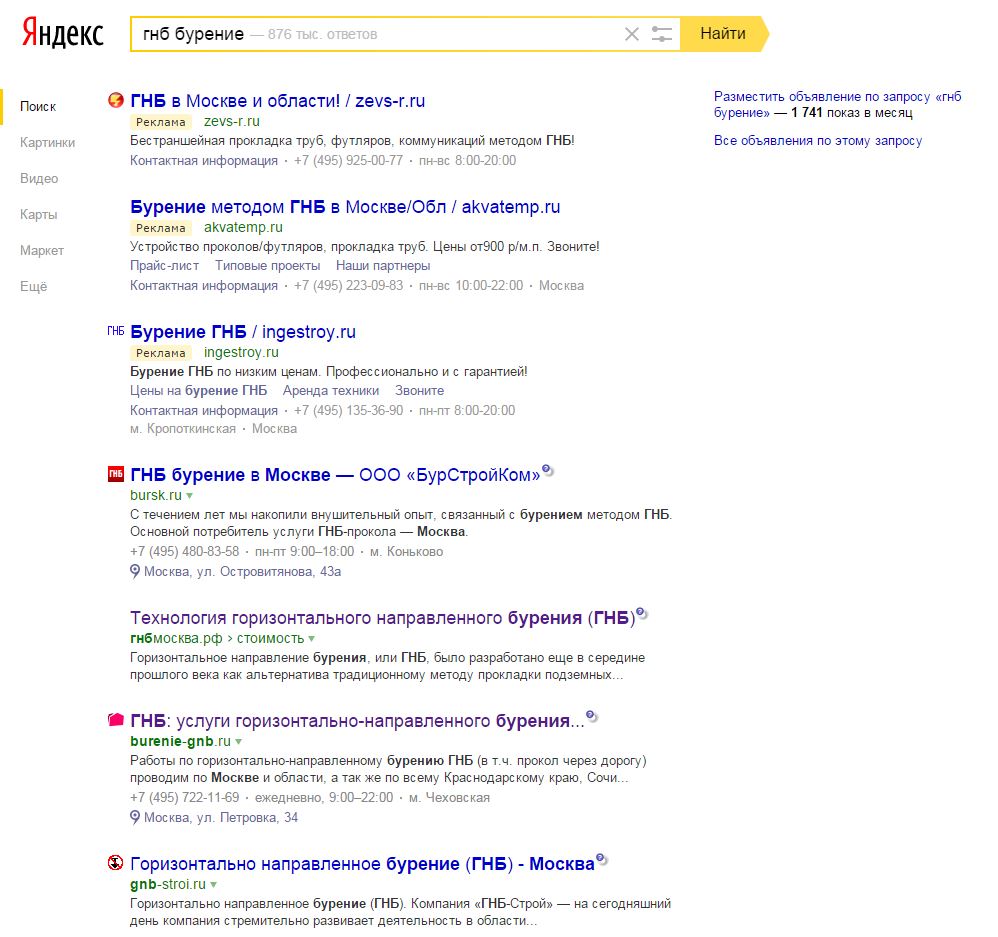Open Горизонтально направленное бурение (ГНБ) - Москва result
The height and width of the screenshot is (937, 998).
[x=362, y=864]
